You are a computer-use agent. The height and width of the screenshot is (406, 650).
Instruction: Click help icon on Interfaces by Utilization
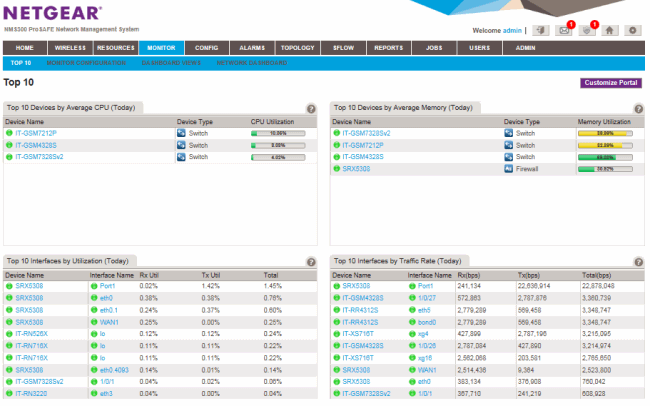(311, 262)
